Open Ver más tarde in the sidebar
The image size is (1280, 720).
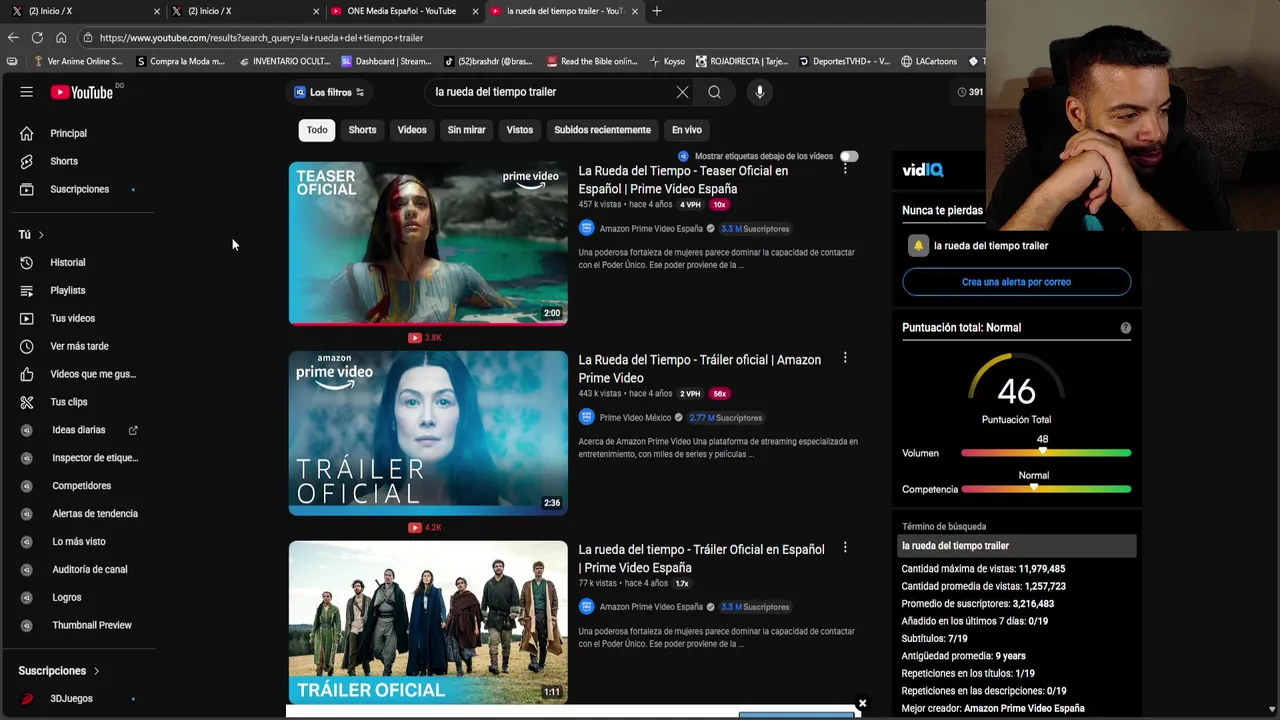(x=80, y=346)
